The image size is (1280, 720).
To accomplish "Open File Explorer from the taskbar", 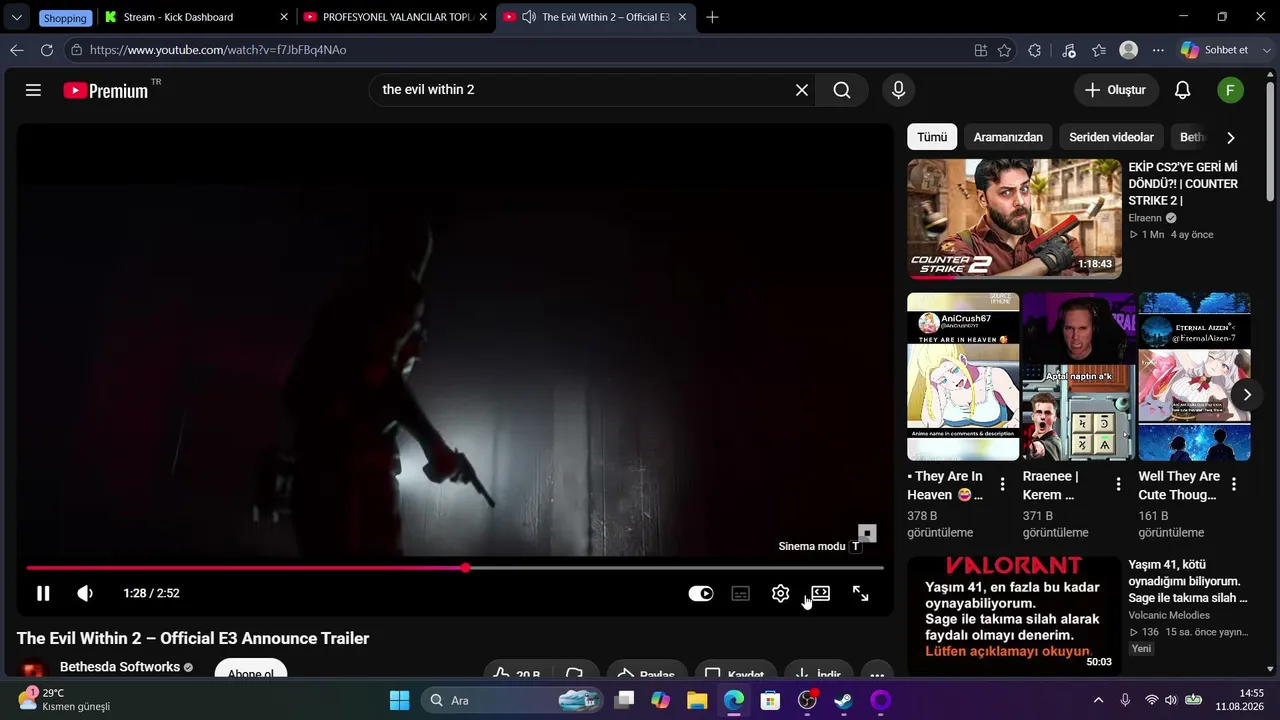I will pyautogui.click(x=697, y=700).
